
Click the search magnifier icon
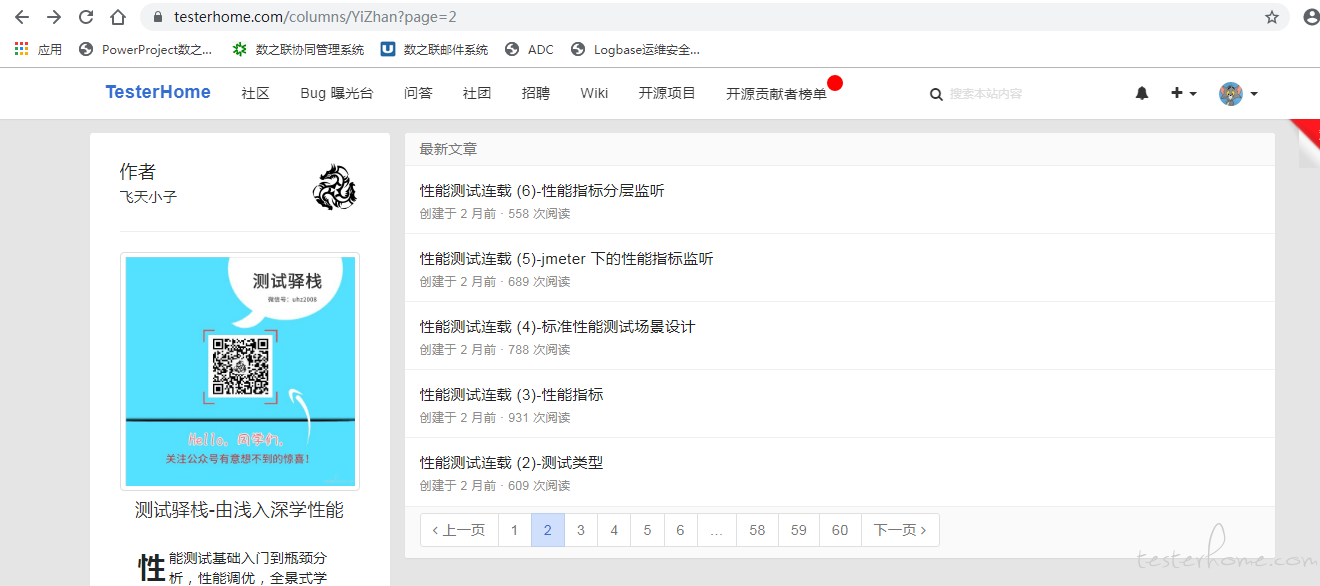pos(936,94)
